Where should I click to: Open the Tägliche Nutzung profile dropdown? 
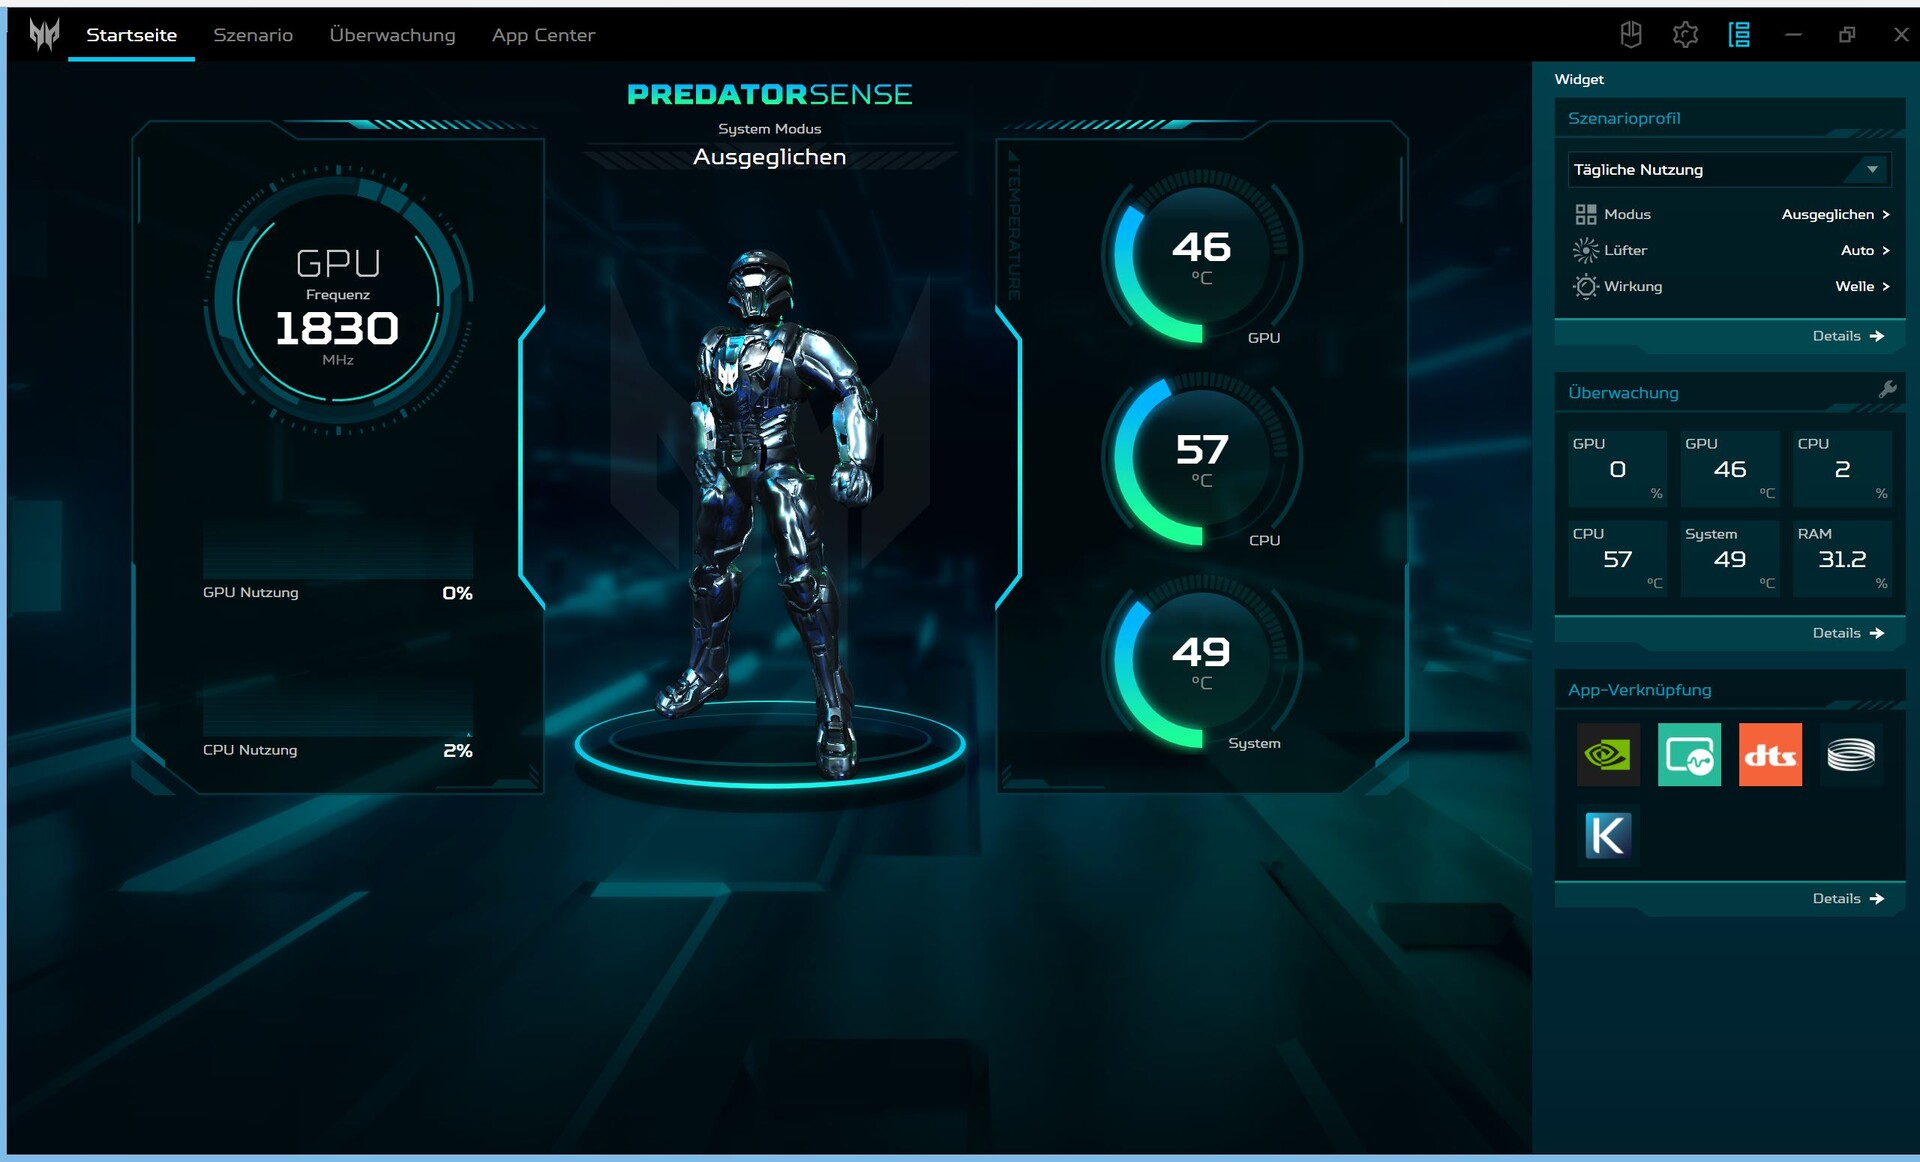coord(1728,169)
